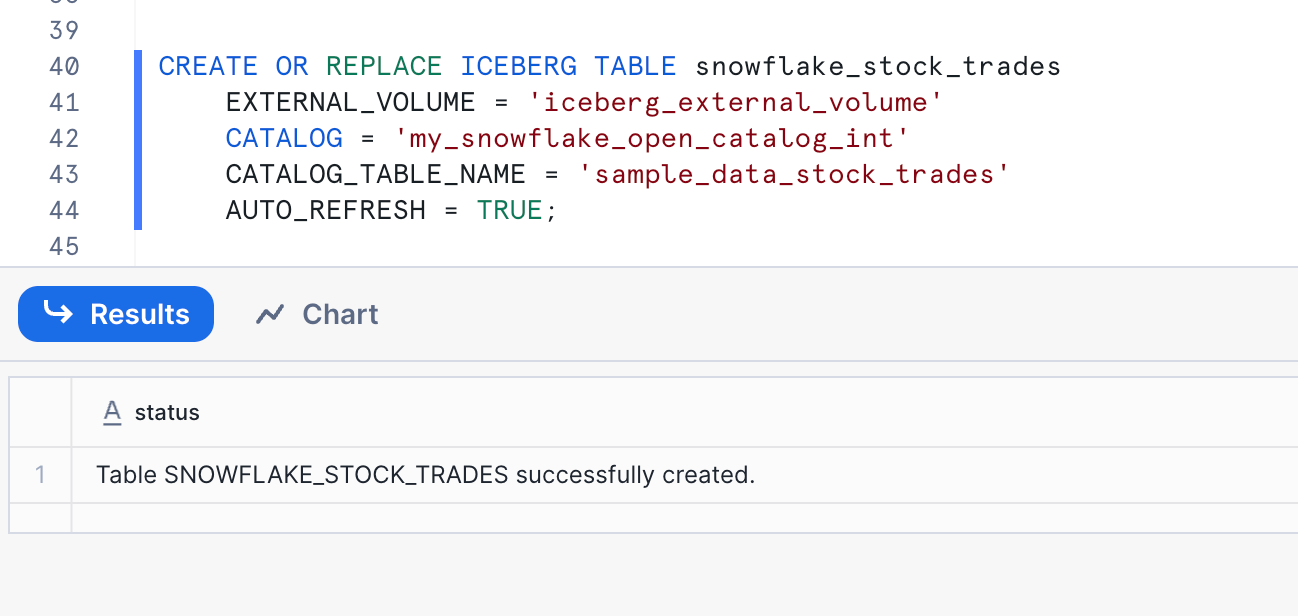Click the blue statement indicator bar

(x=138, y=139)
